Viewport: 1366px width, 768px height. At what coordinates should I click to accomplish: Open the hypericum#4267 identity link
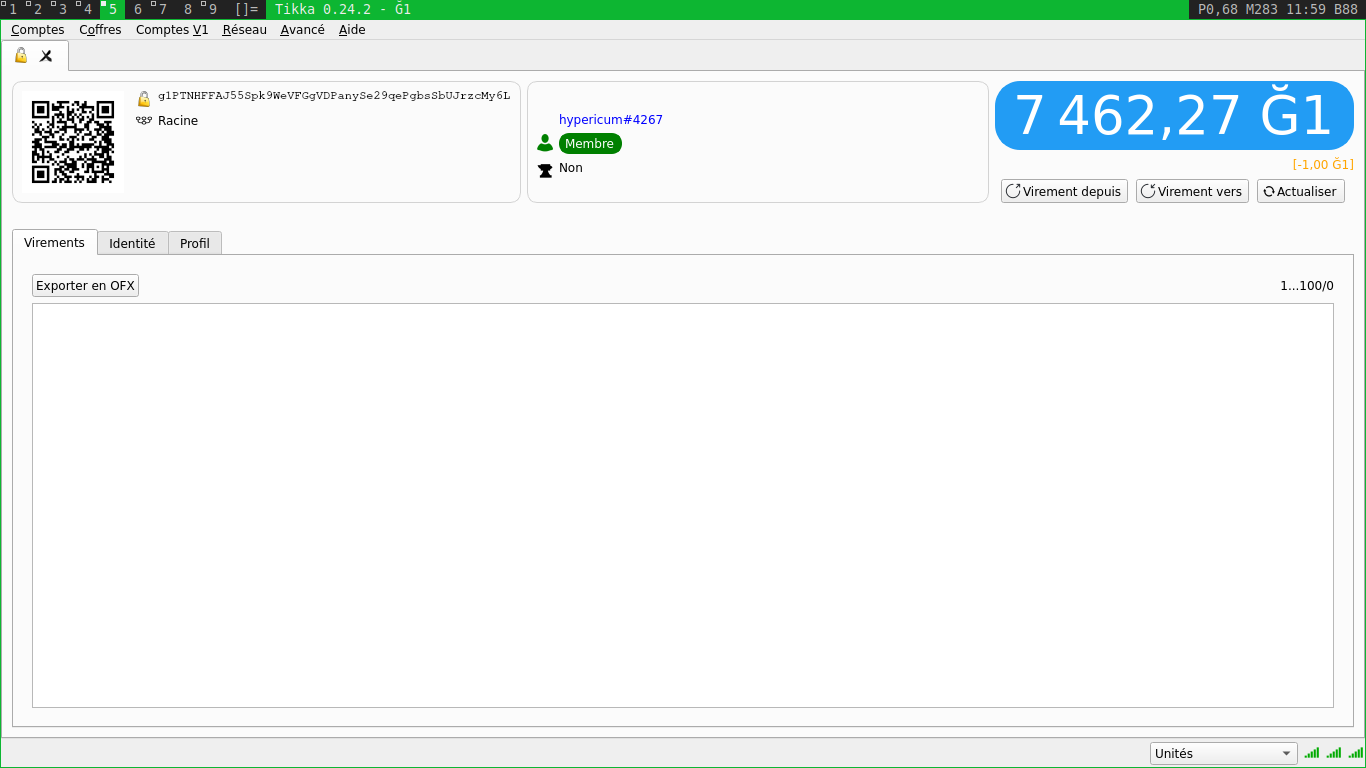610,120
